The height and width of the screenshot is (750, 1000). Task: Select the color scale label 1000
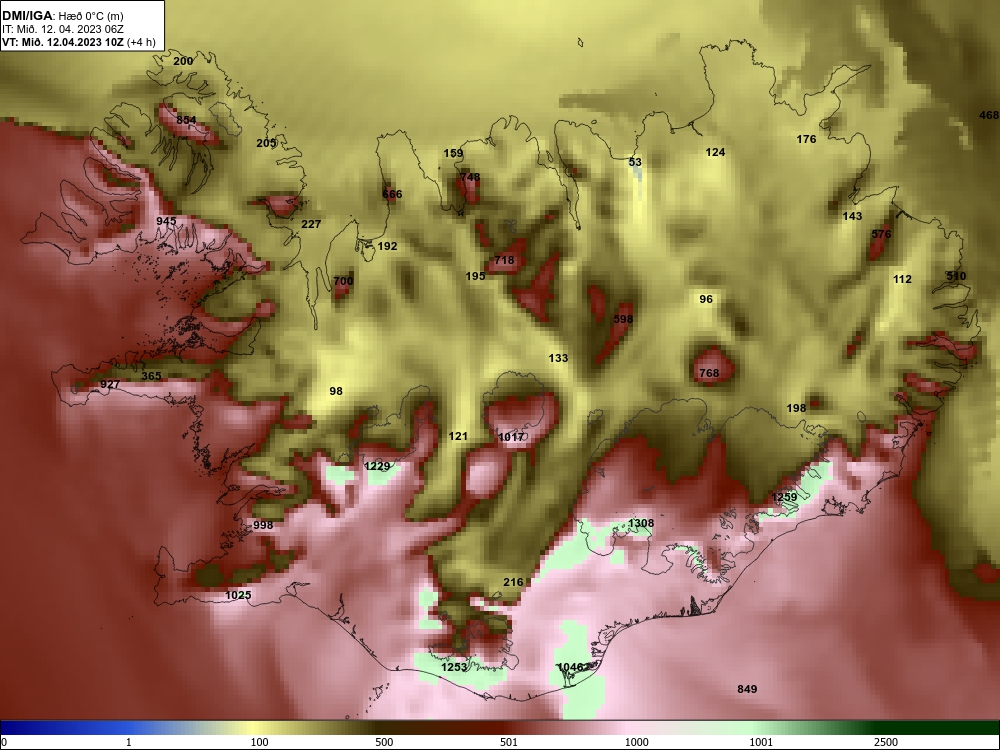click(636, 742)
